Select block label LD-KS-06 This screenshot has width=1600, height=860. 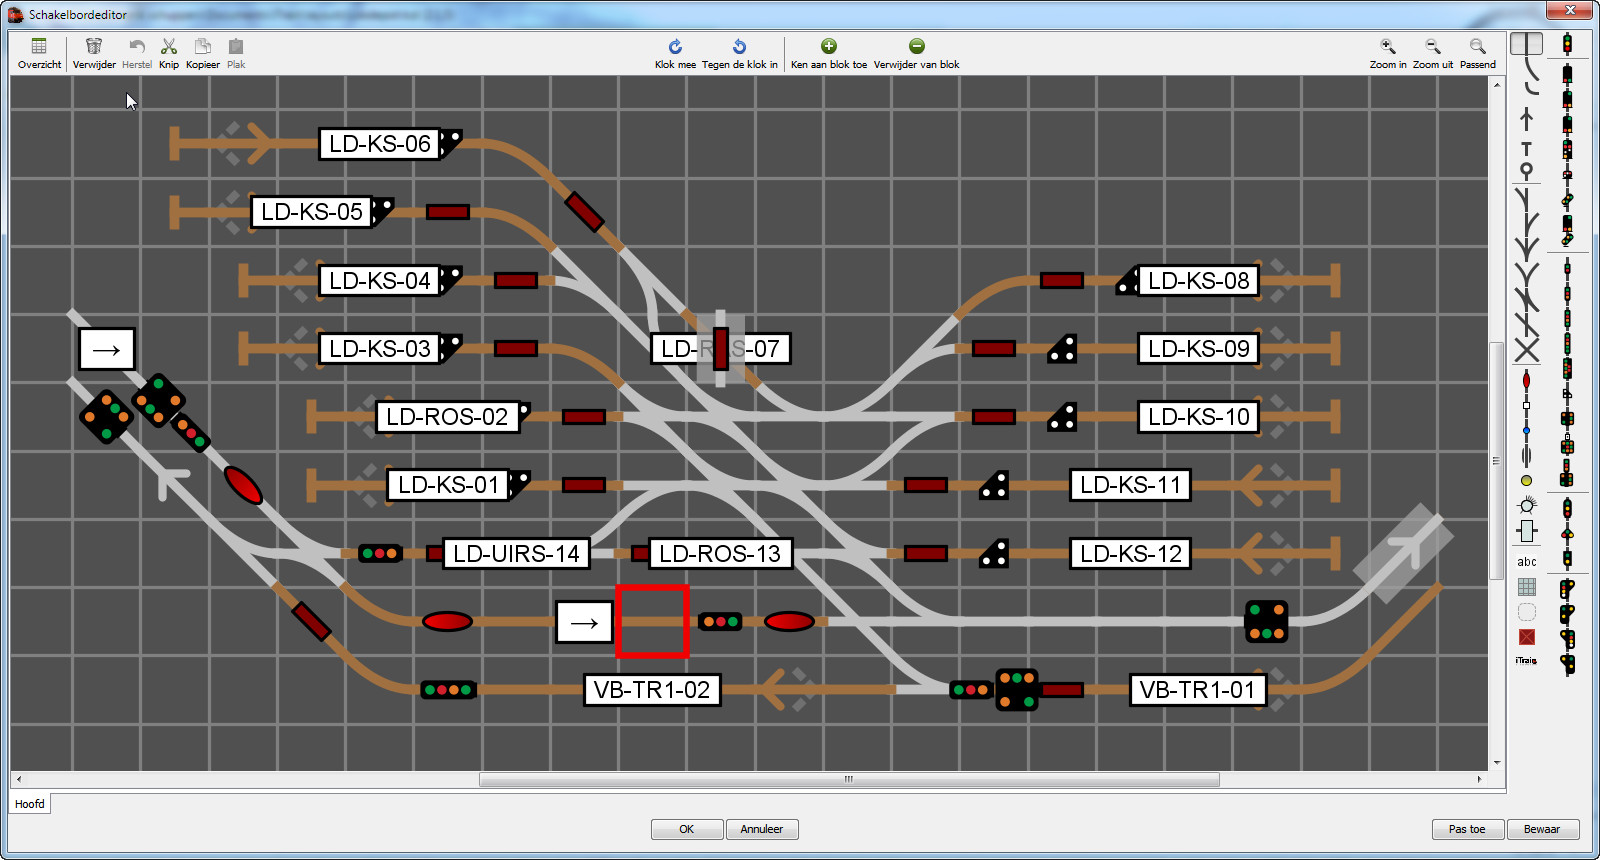pos(380,144)
